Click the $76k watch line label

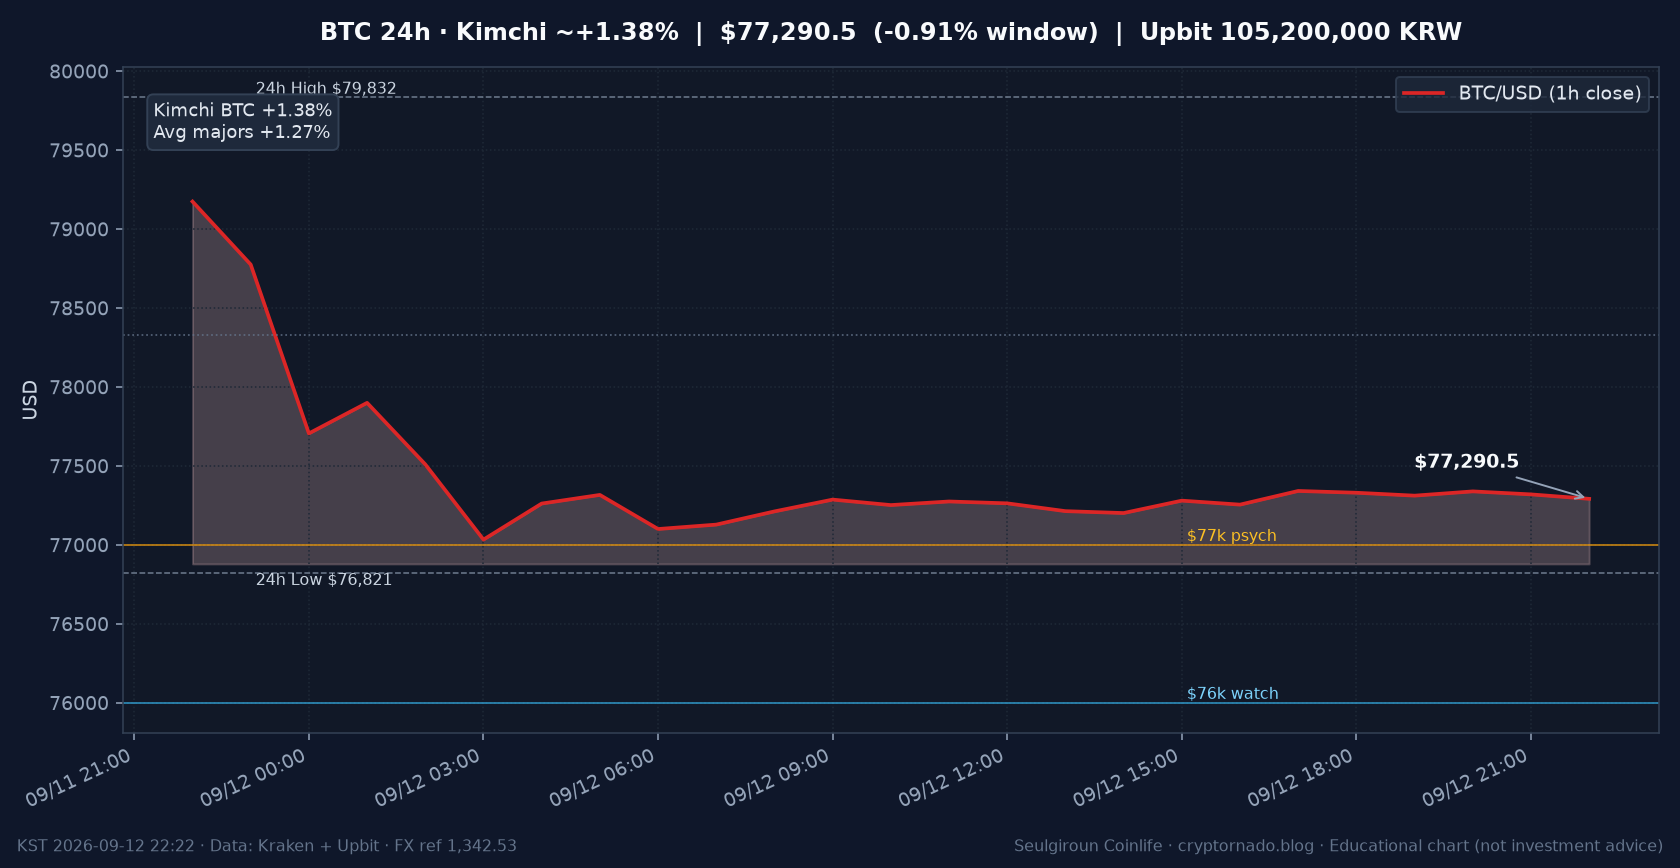(x=1232, y=694)
